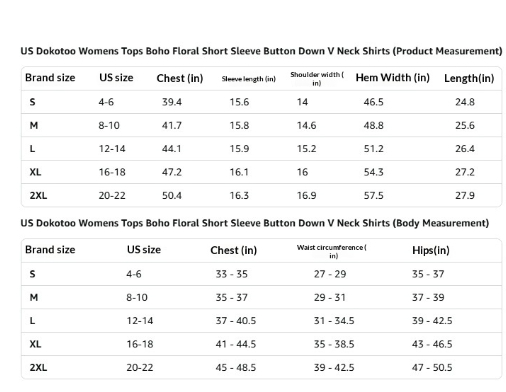Select the Hem Width (in) column header
506x392 pixels.
393,78
